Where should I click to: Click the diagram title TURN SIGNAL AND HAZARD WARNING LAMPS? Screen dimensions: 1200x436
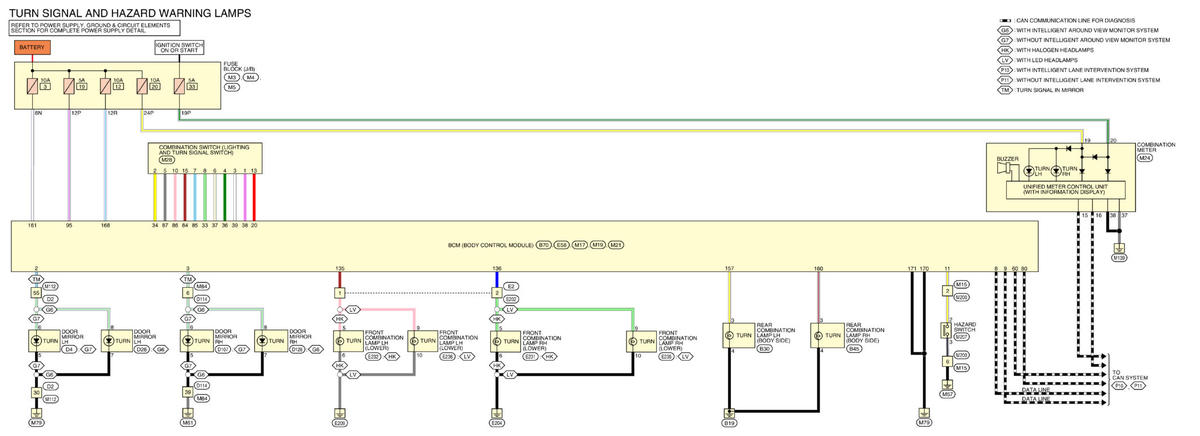point(130,12)
